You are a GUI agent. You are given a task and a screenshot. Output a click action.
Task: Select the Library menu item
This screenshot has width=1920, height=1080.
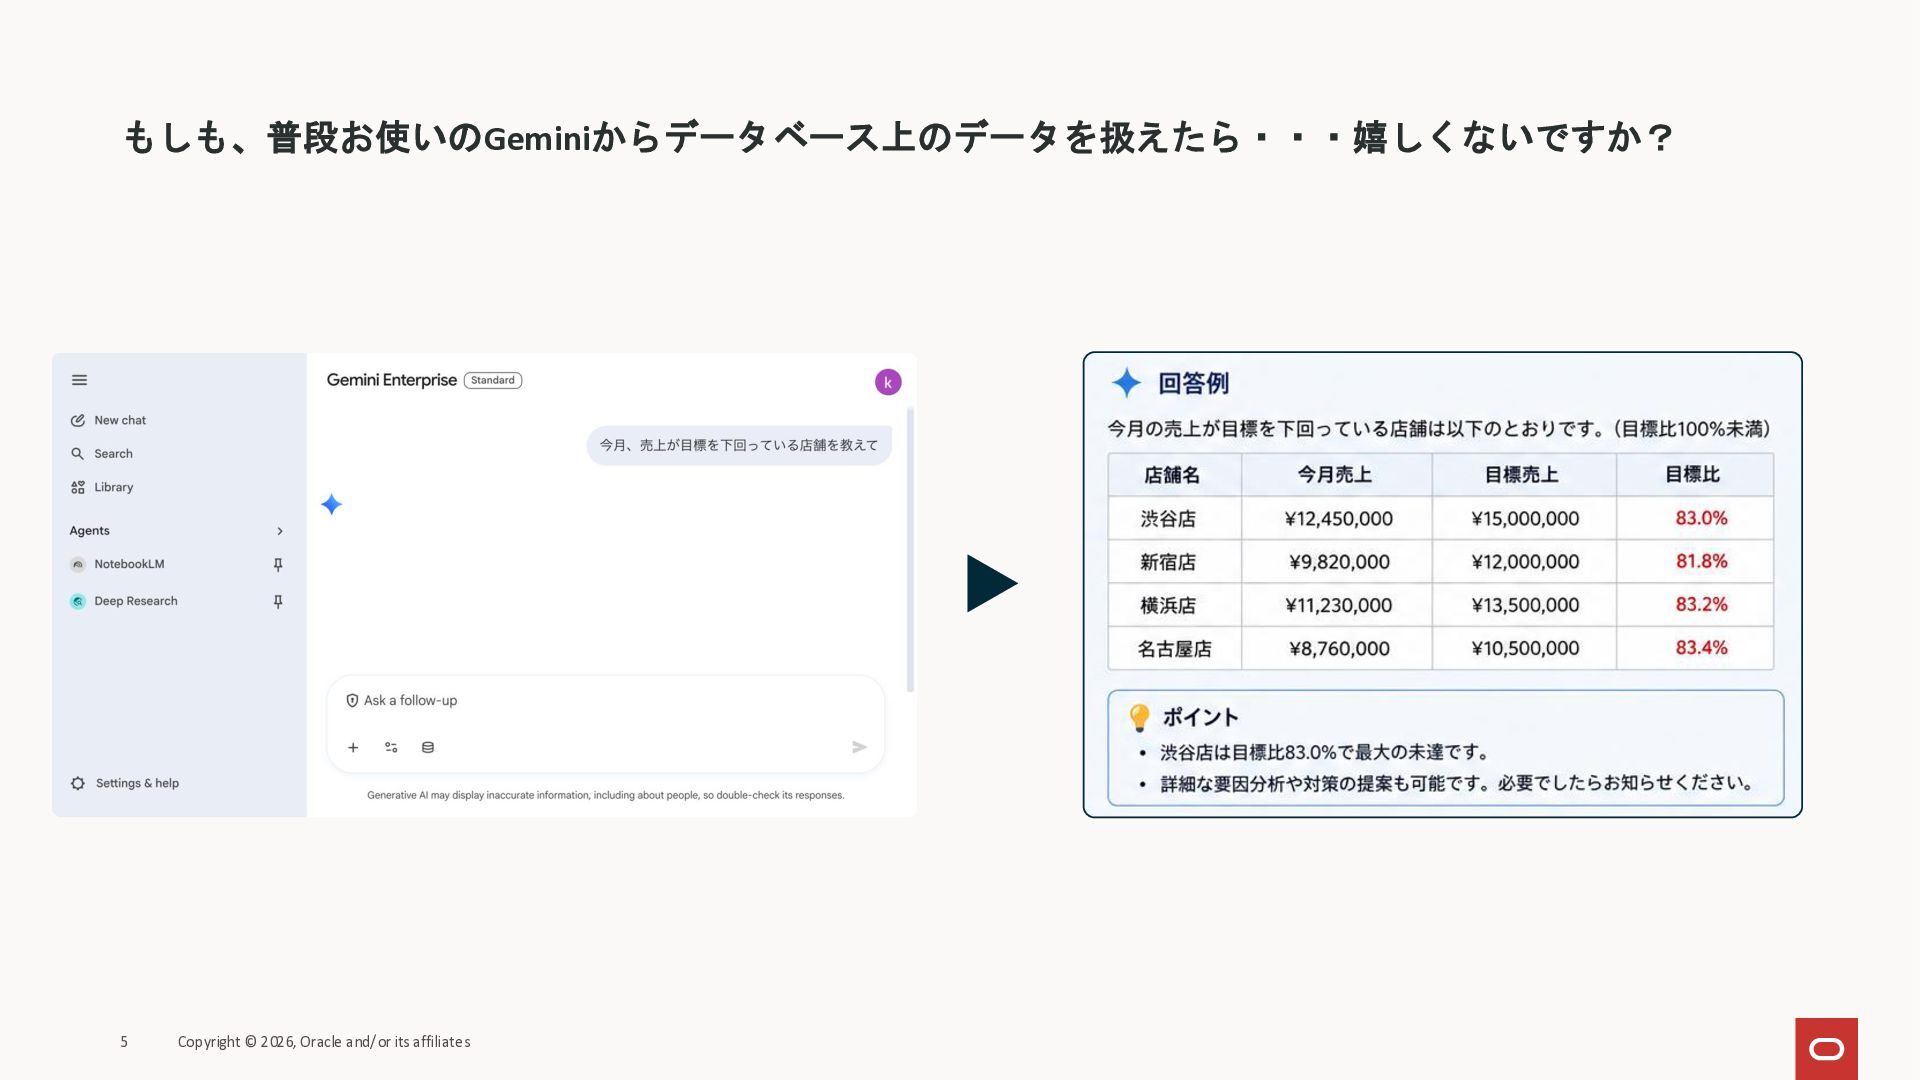pos(113,488)
